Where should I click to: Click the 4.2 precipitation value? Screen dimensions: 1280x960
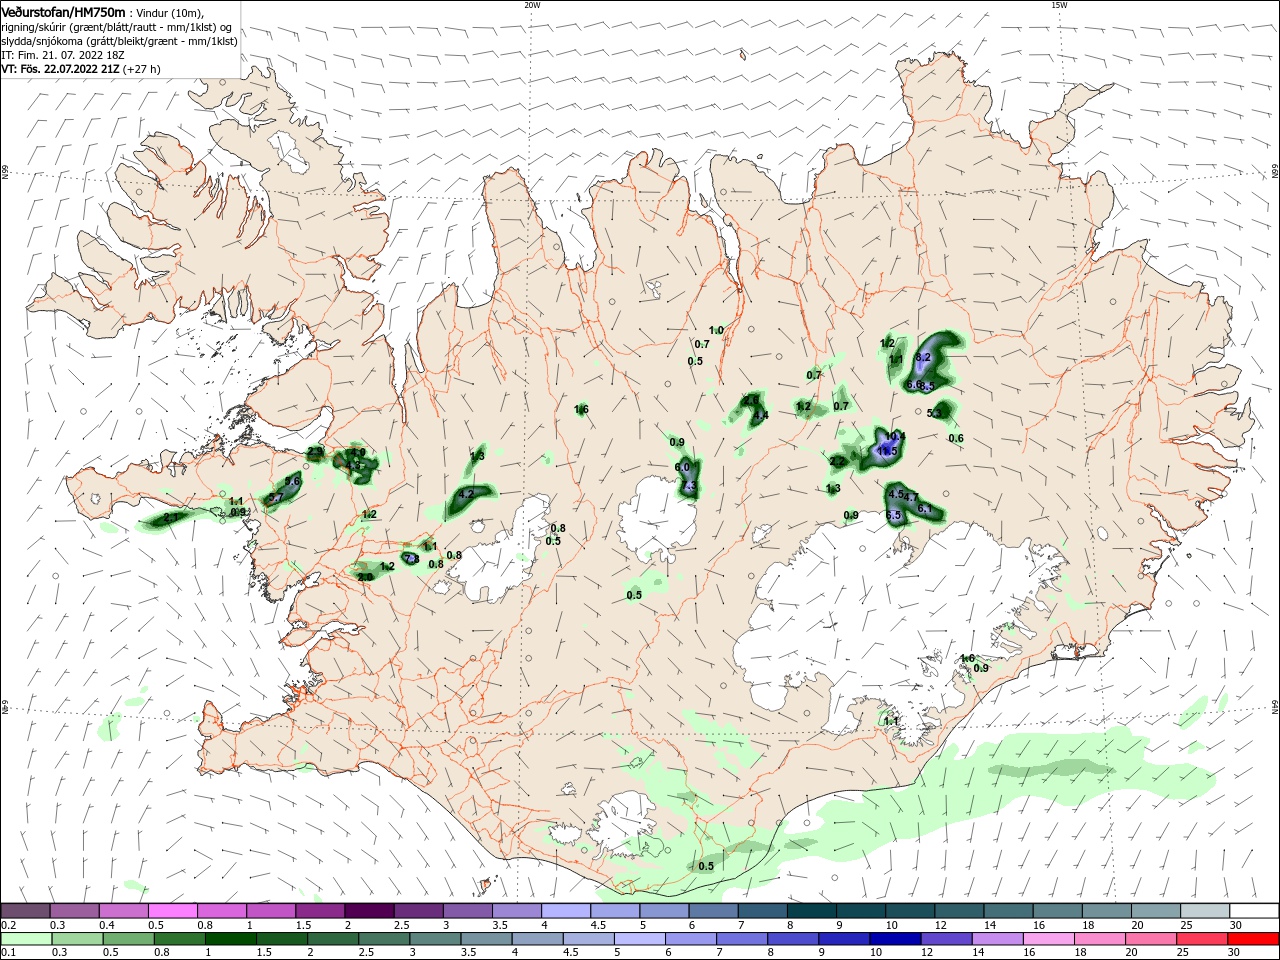coord(466,494)
